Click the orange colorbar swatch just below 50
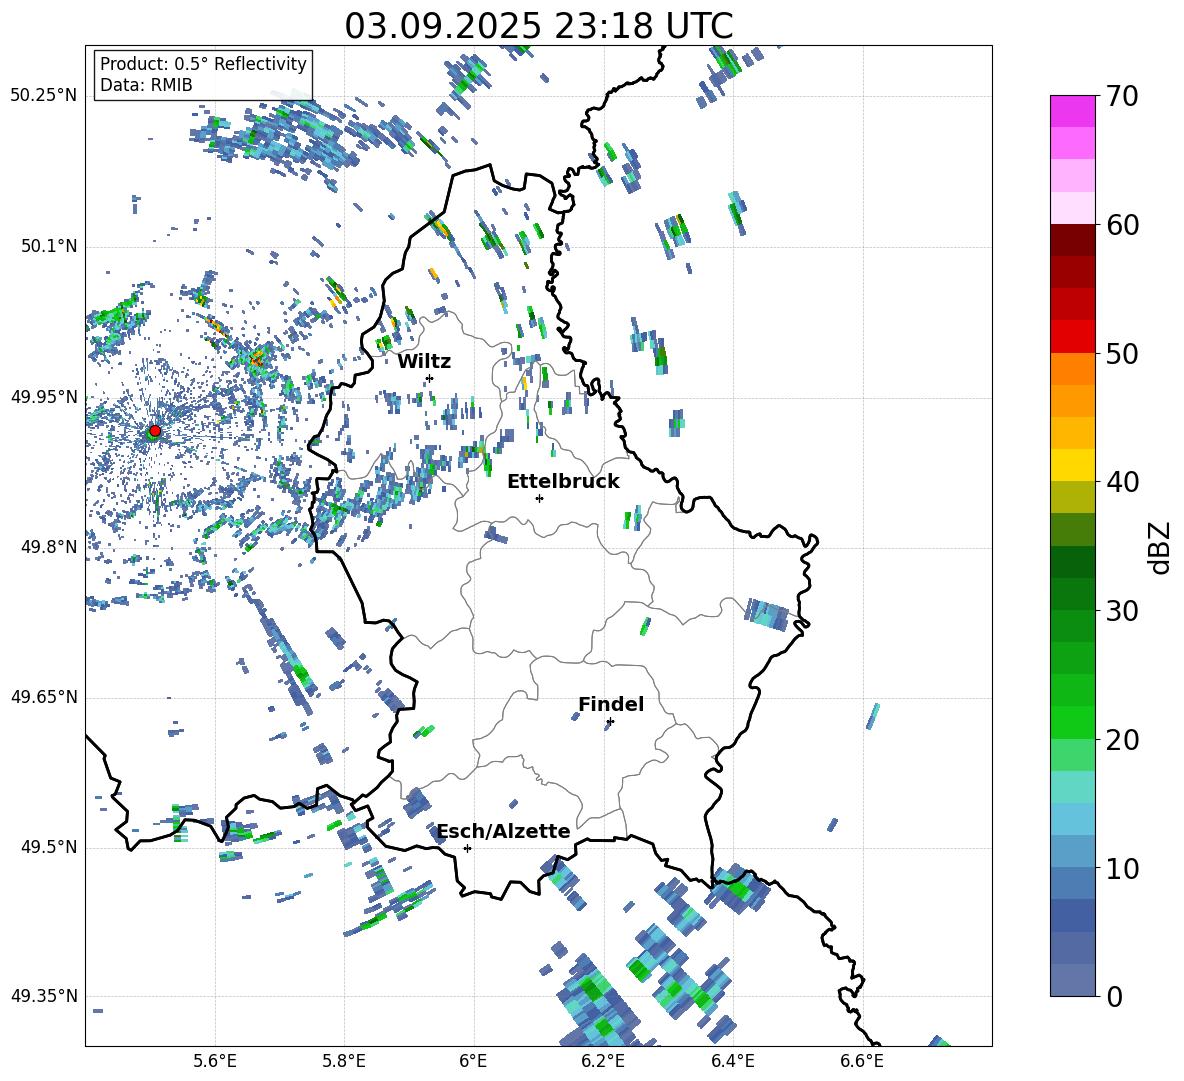 tap(1073, 368)
